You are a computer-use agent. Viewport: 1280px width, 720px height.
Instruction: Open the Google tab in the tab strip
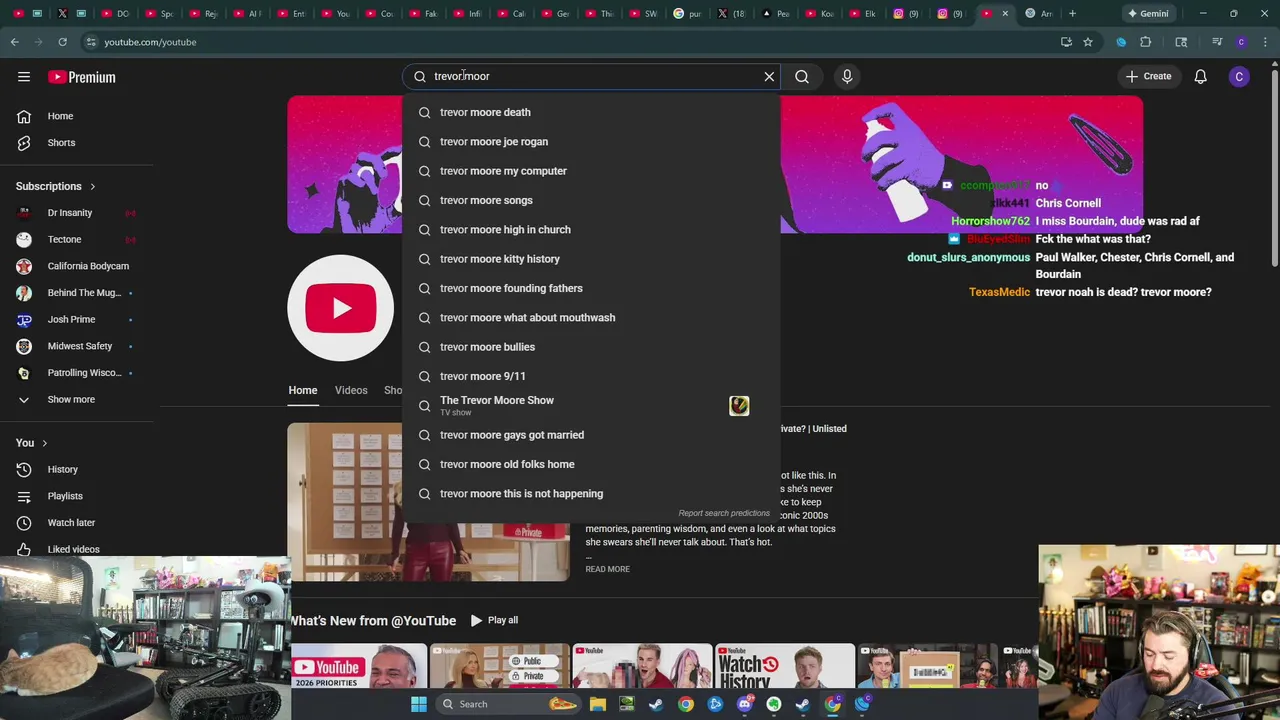point(688,14)
